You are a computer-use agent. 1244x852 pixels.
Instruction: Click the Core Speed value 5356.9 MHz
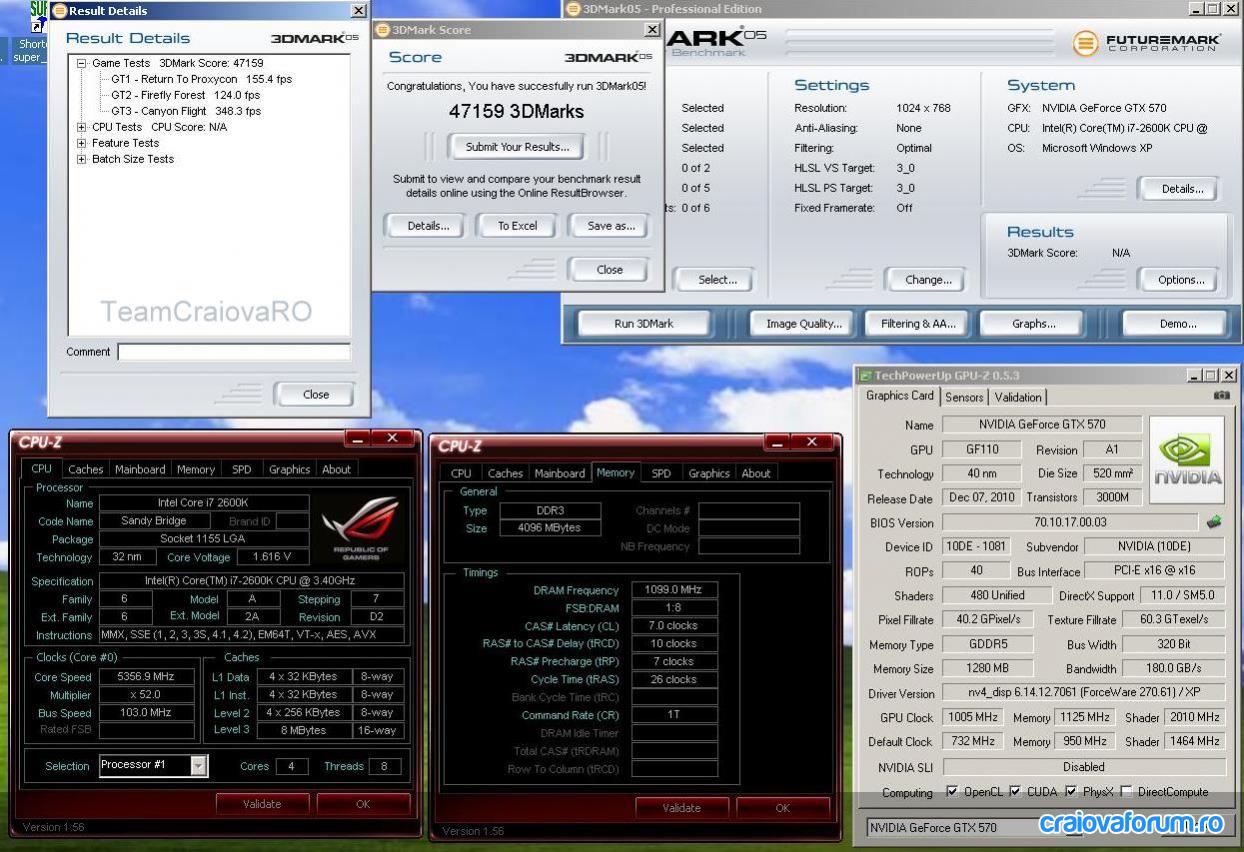(x=147, y=677)
